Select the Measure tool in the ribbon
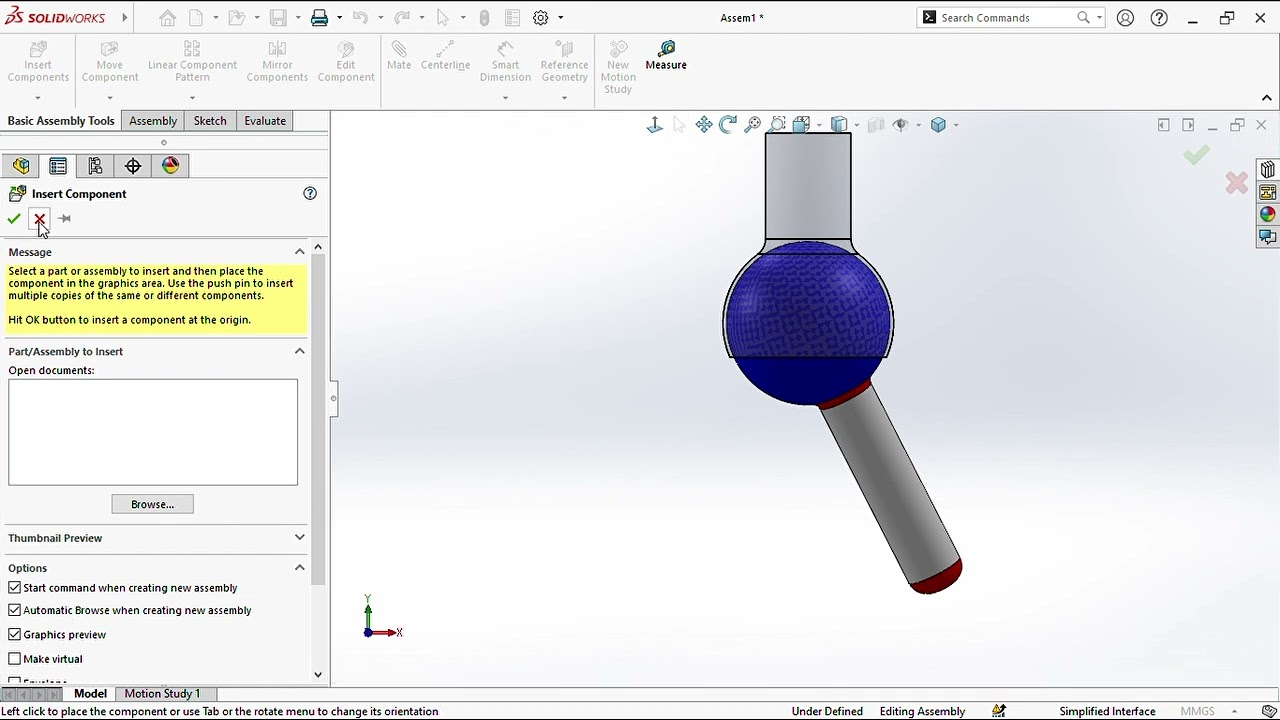 666,56
